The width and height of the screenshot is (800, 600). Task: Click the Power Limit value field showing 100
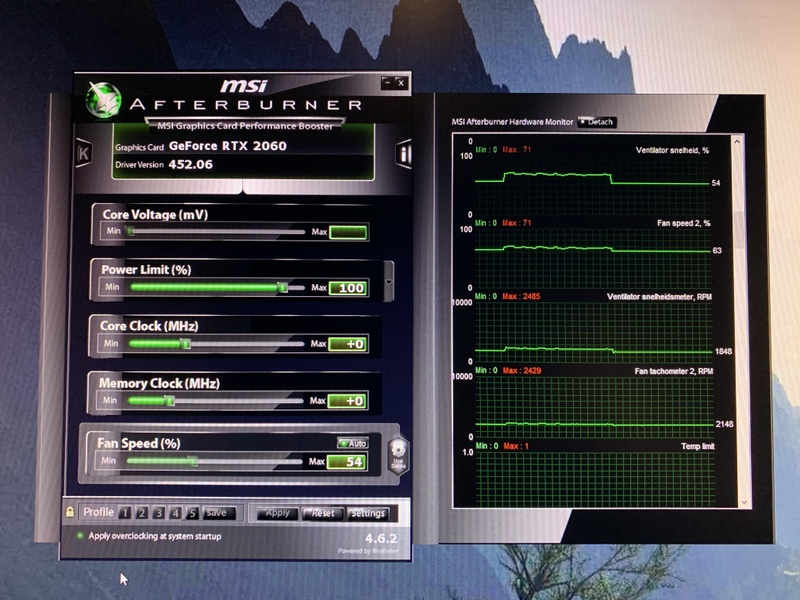point(348,288)
